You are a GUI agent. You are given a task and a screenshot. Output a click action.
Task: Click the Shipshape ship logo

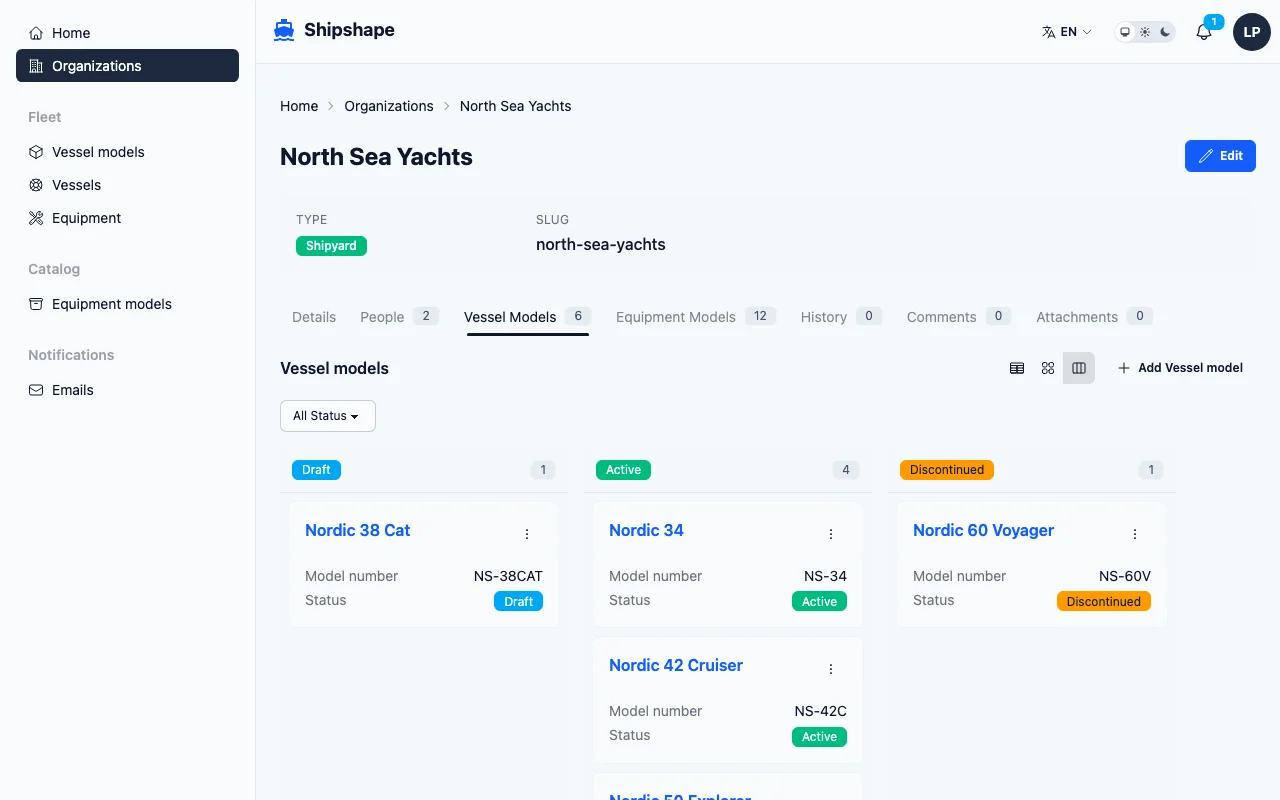coord(283,30)
